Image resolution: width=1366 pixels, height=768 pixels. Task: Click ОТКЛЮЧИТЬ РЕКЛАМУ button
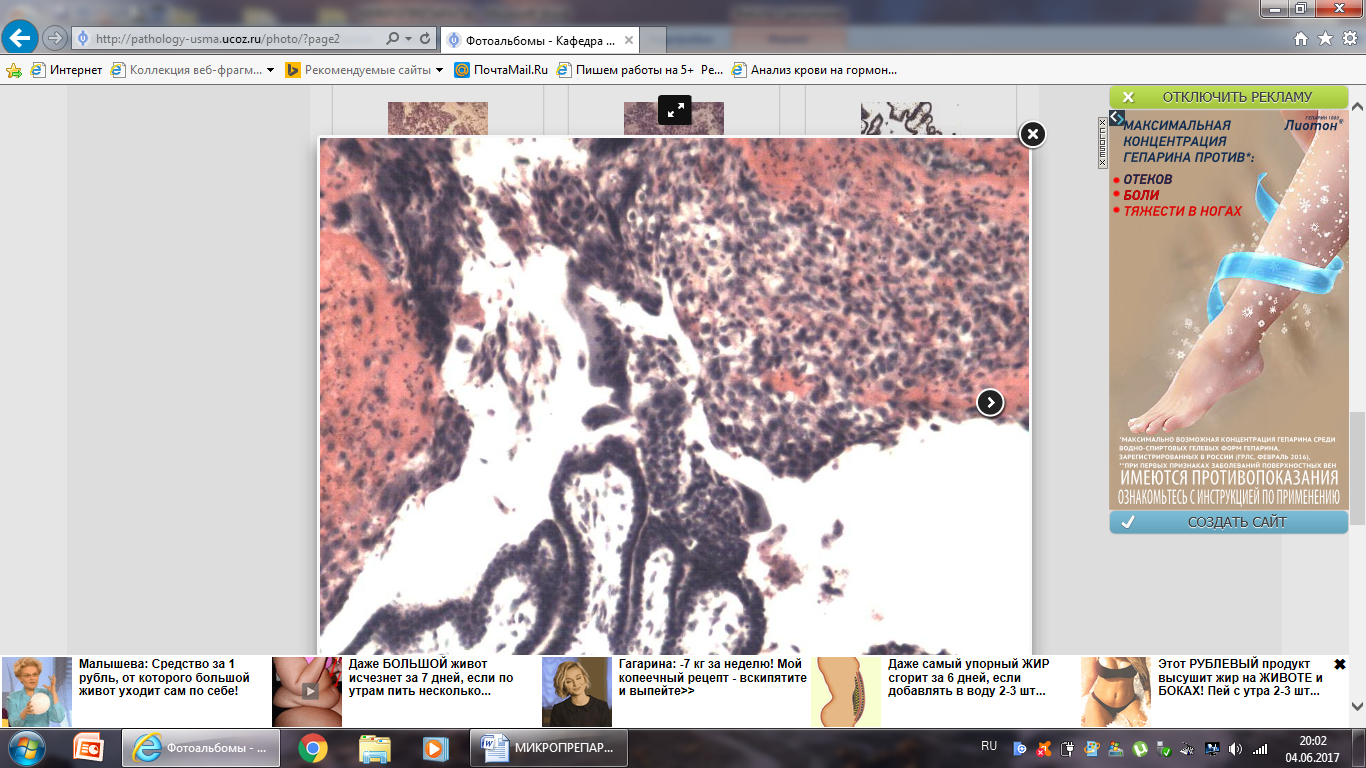click(1229, 97)
